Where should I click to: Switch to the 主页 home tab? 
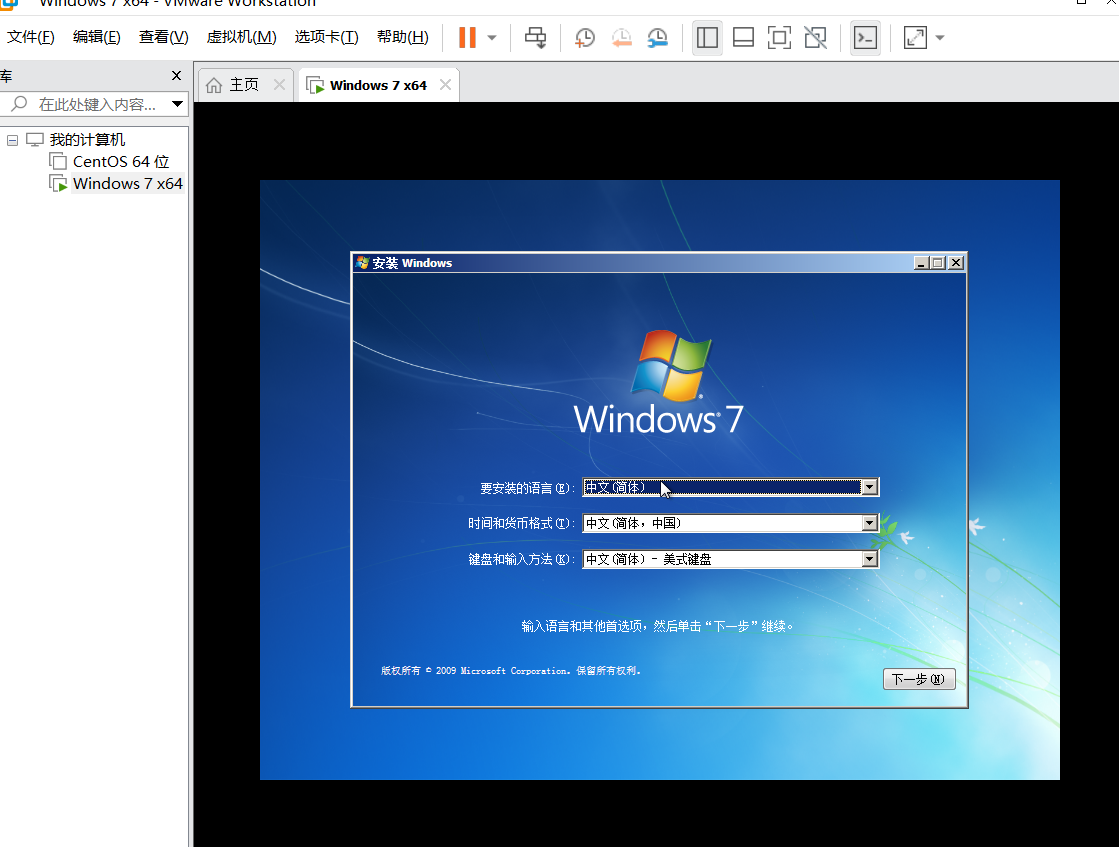[233, 85]
